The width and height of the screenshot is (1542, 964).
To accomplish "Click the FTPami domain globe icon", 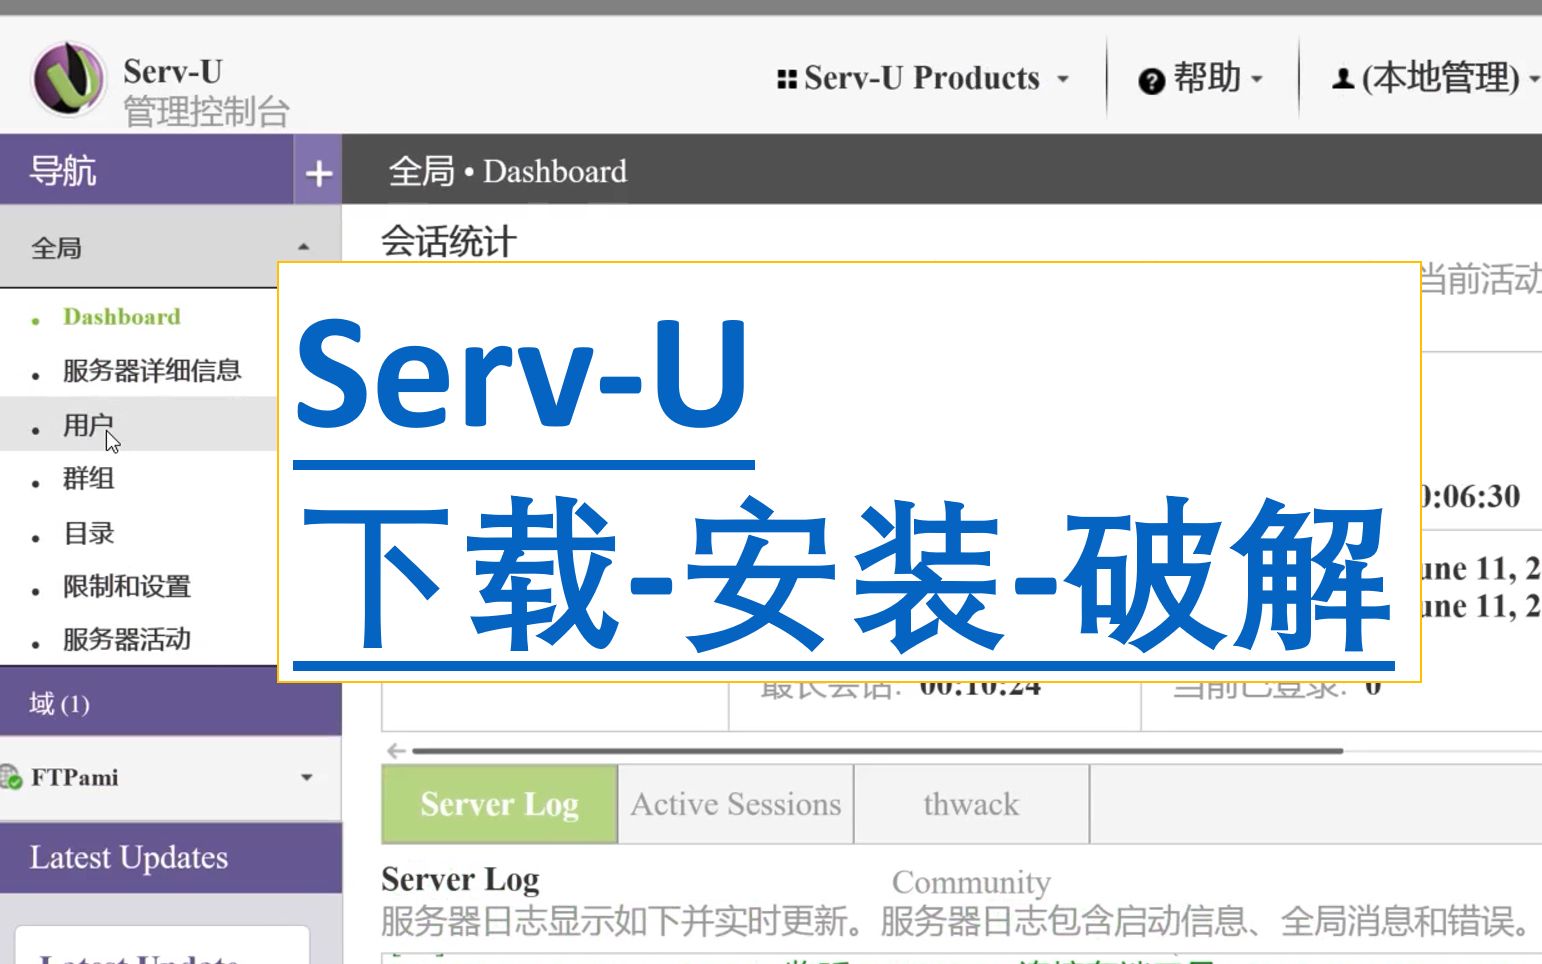I will [x=11, y=776].
